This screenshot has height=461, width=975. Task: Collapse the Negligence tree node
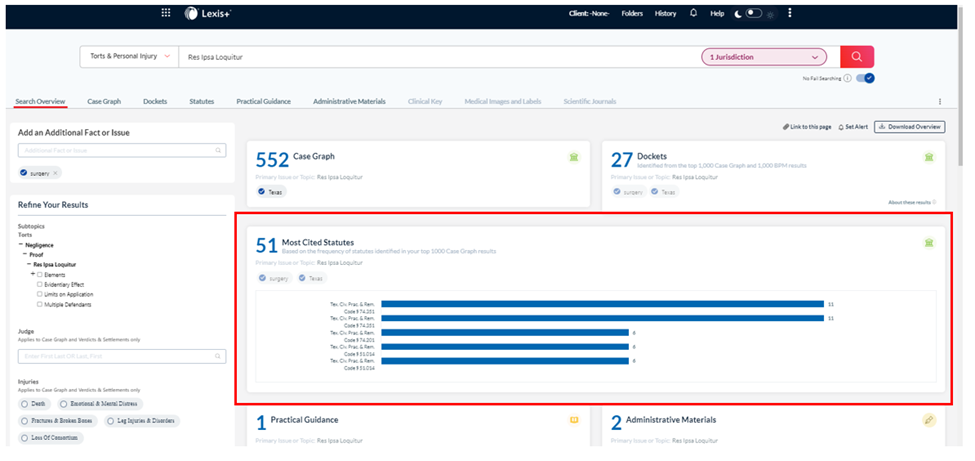(x=21, y=245)
